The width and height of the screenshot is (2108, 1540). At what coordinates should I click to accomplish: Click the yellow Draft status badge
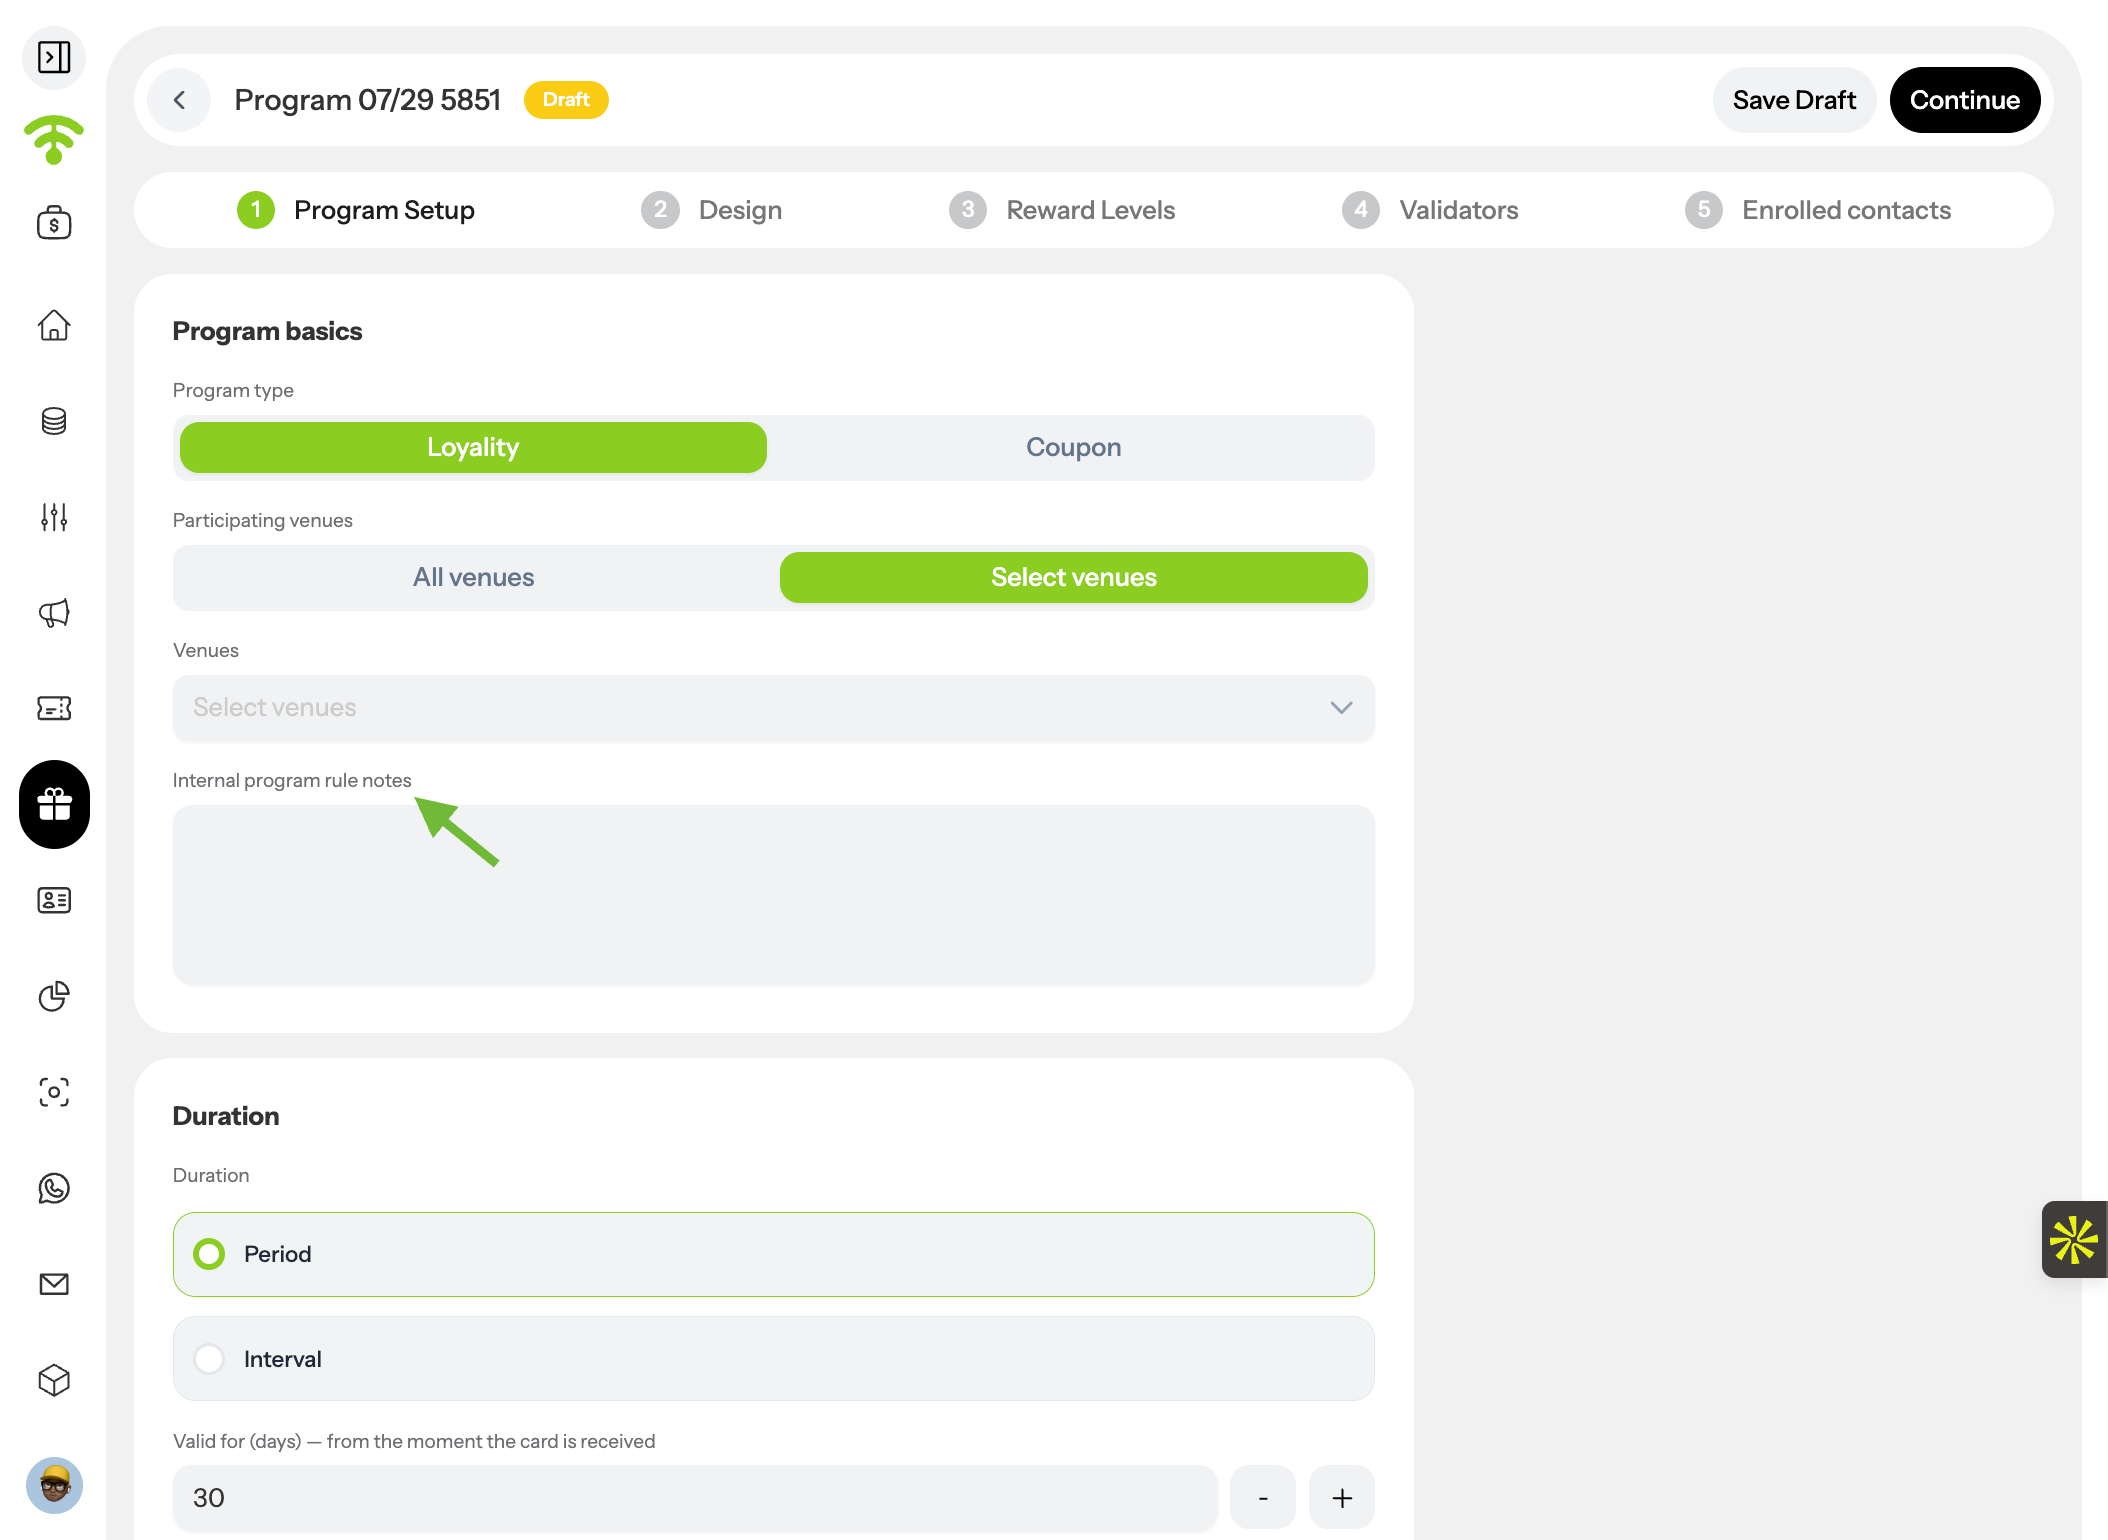point(566,100)
